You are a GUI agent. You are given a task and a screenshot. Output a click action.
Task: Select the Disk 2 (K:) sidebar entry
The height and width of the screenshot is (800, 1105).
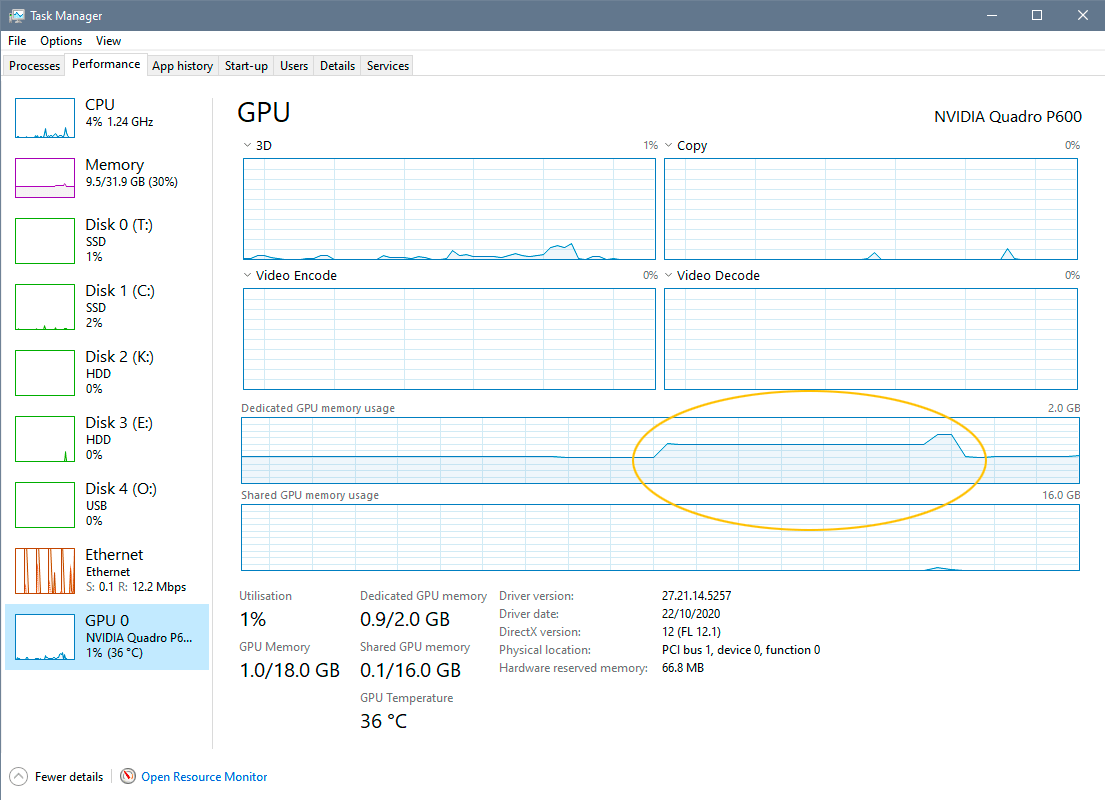click(107, 373)
